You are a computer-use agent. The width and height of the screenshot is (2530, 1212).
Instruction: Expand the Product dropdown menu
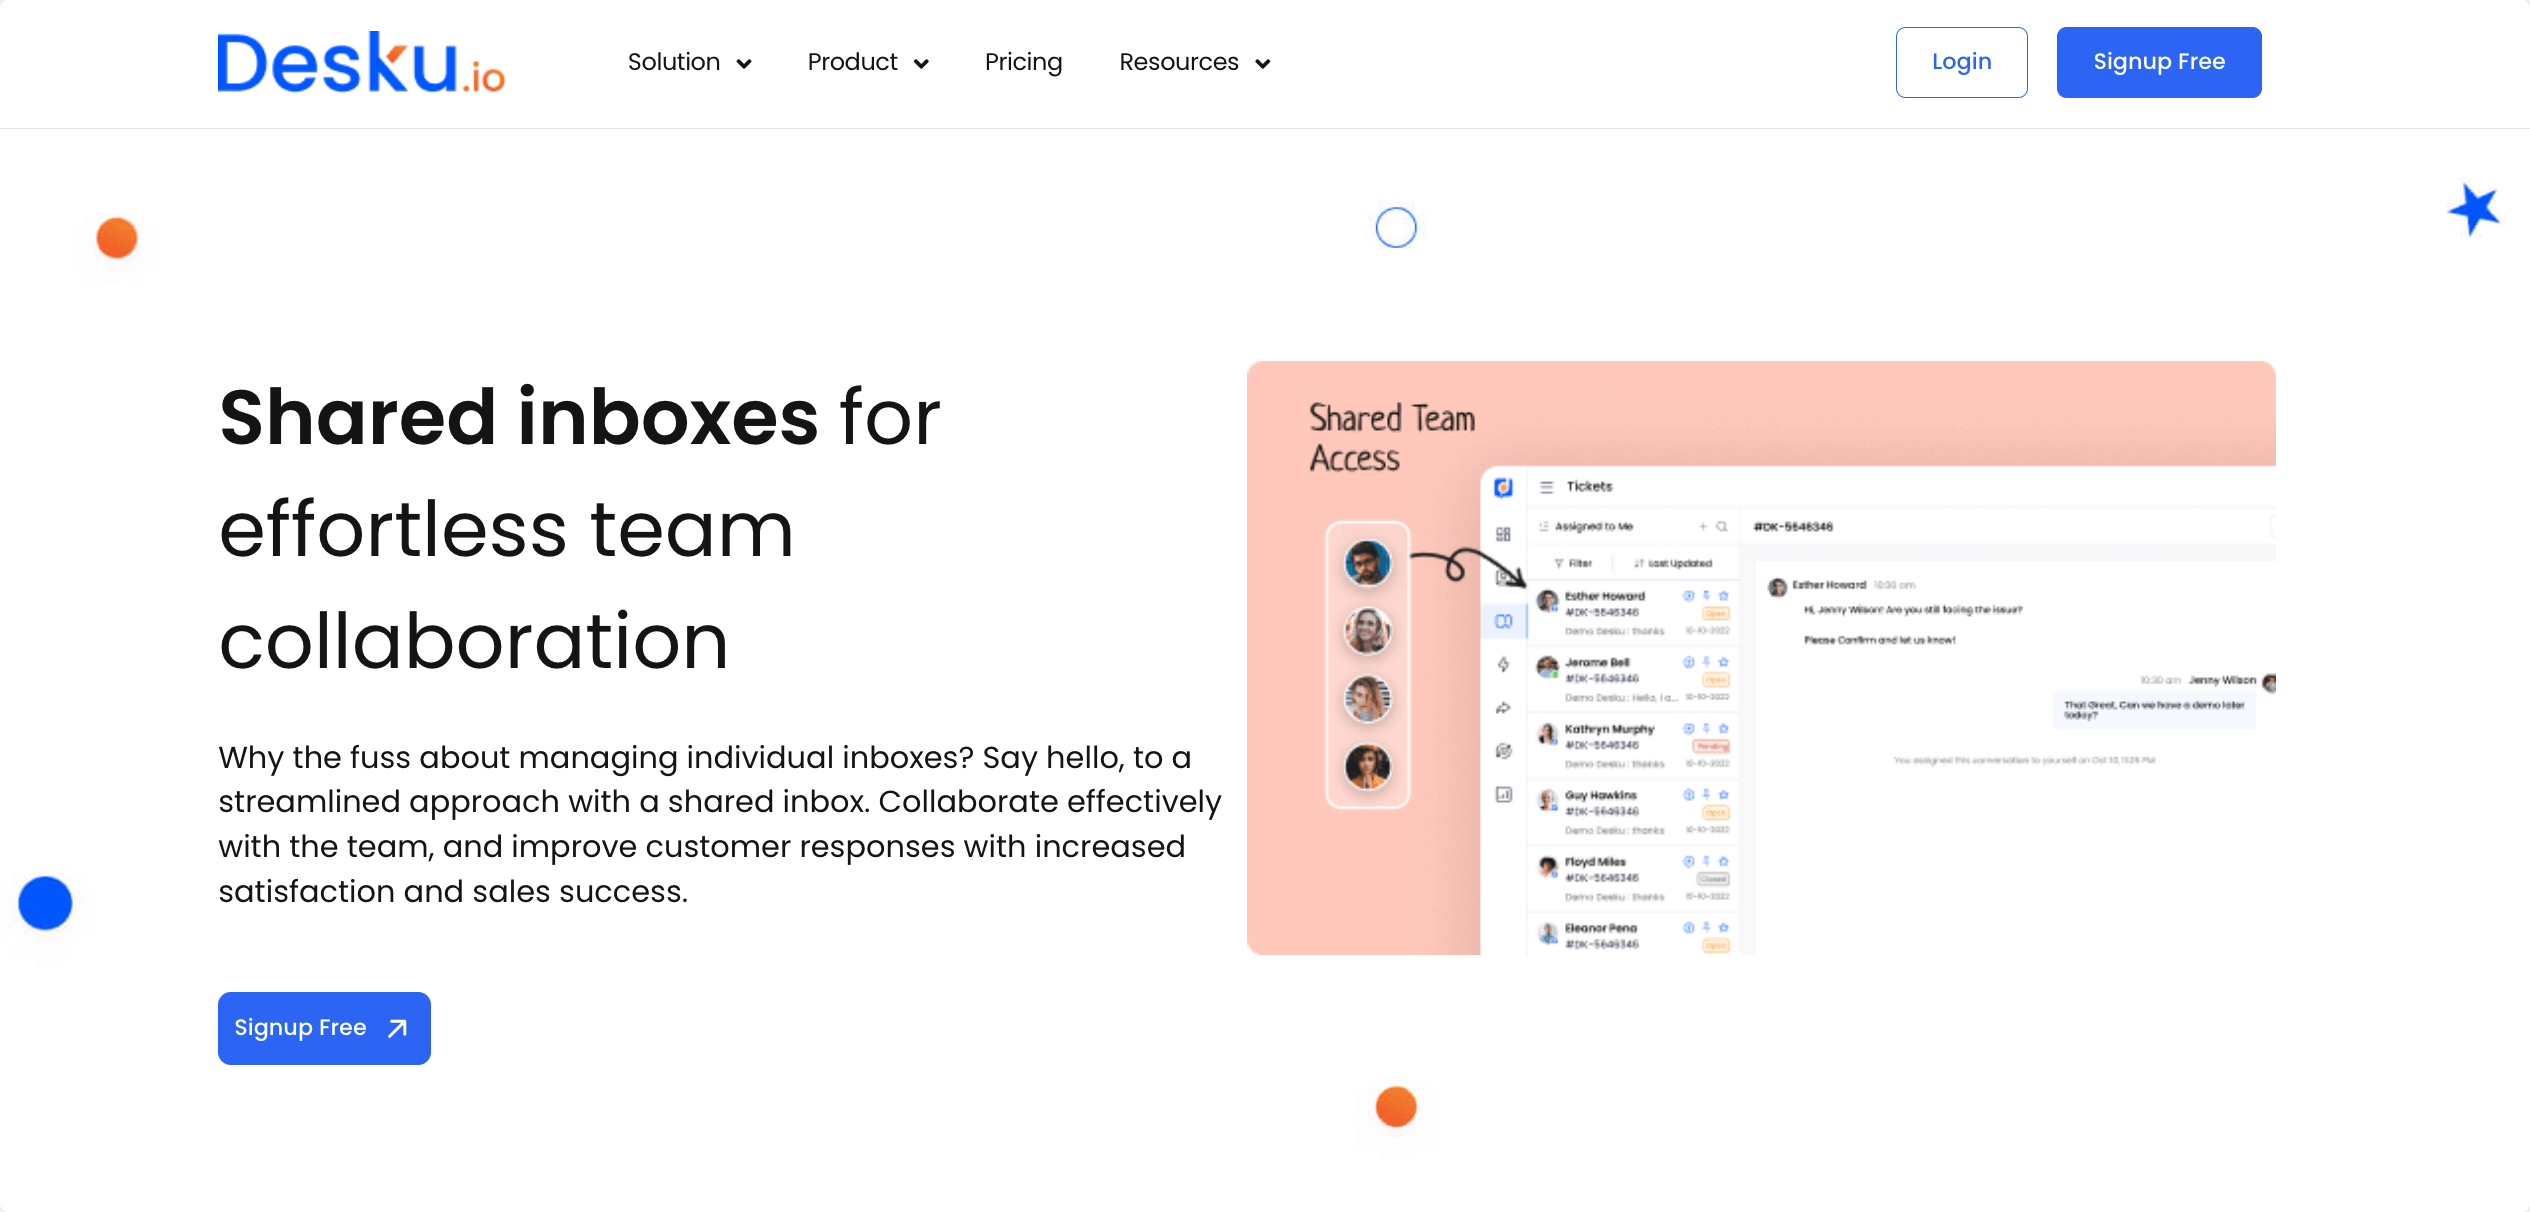868,61
